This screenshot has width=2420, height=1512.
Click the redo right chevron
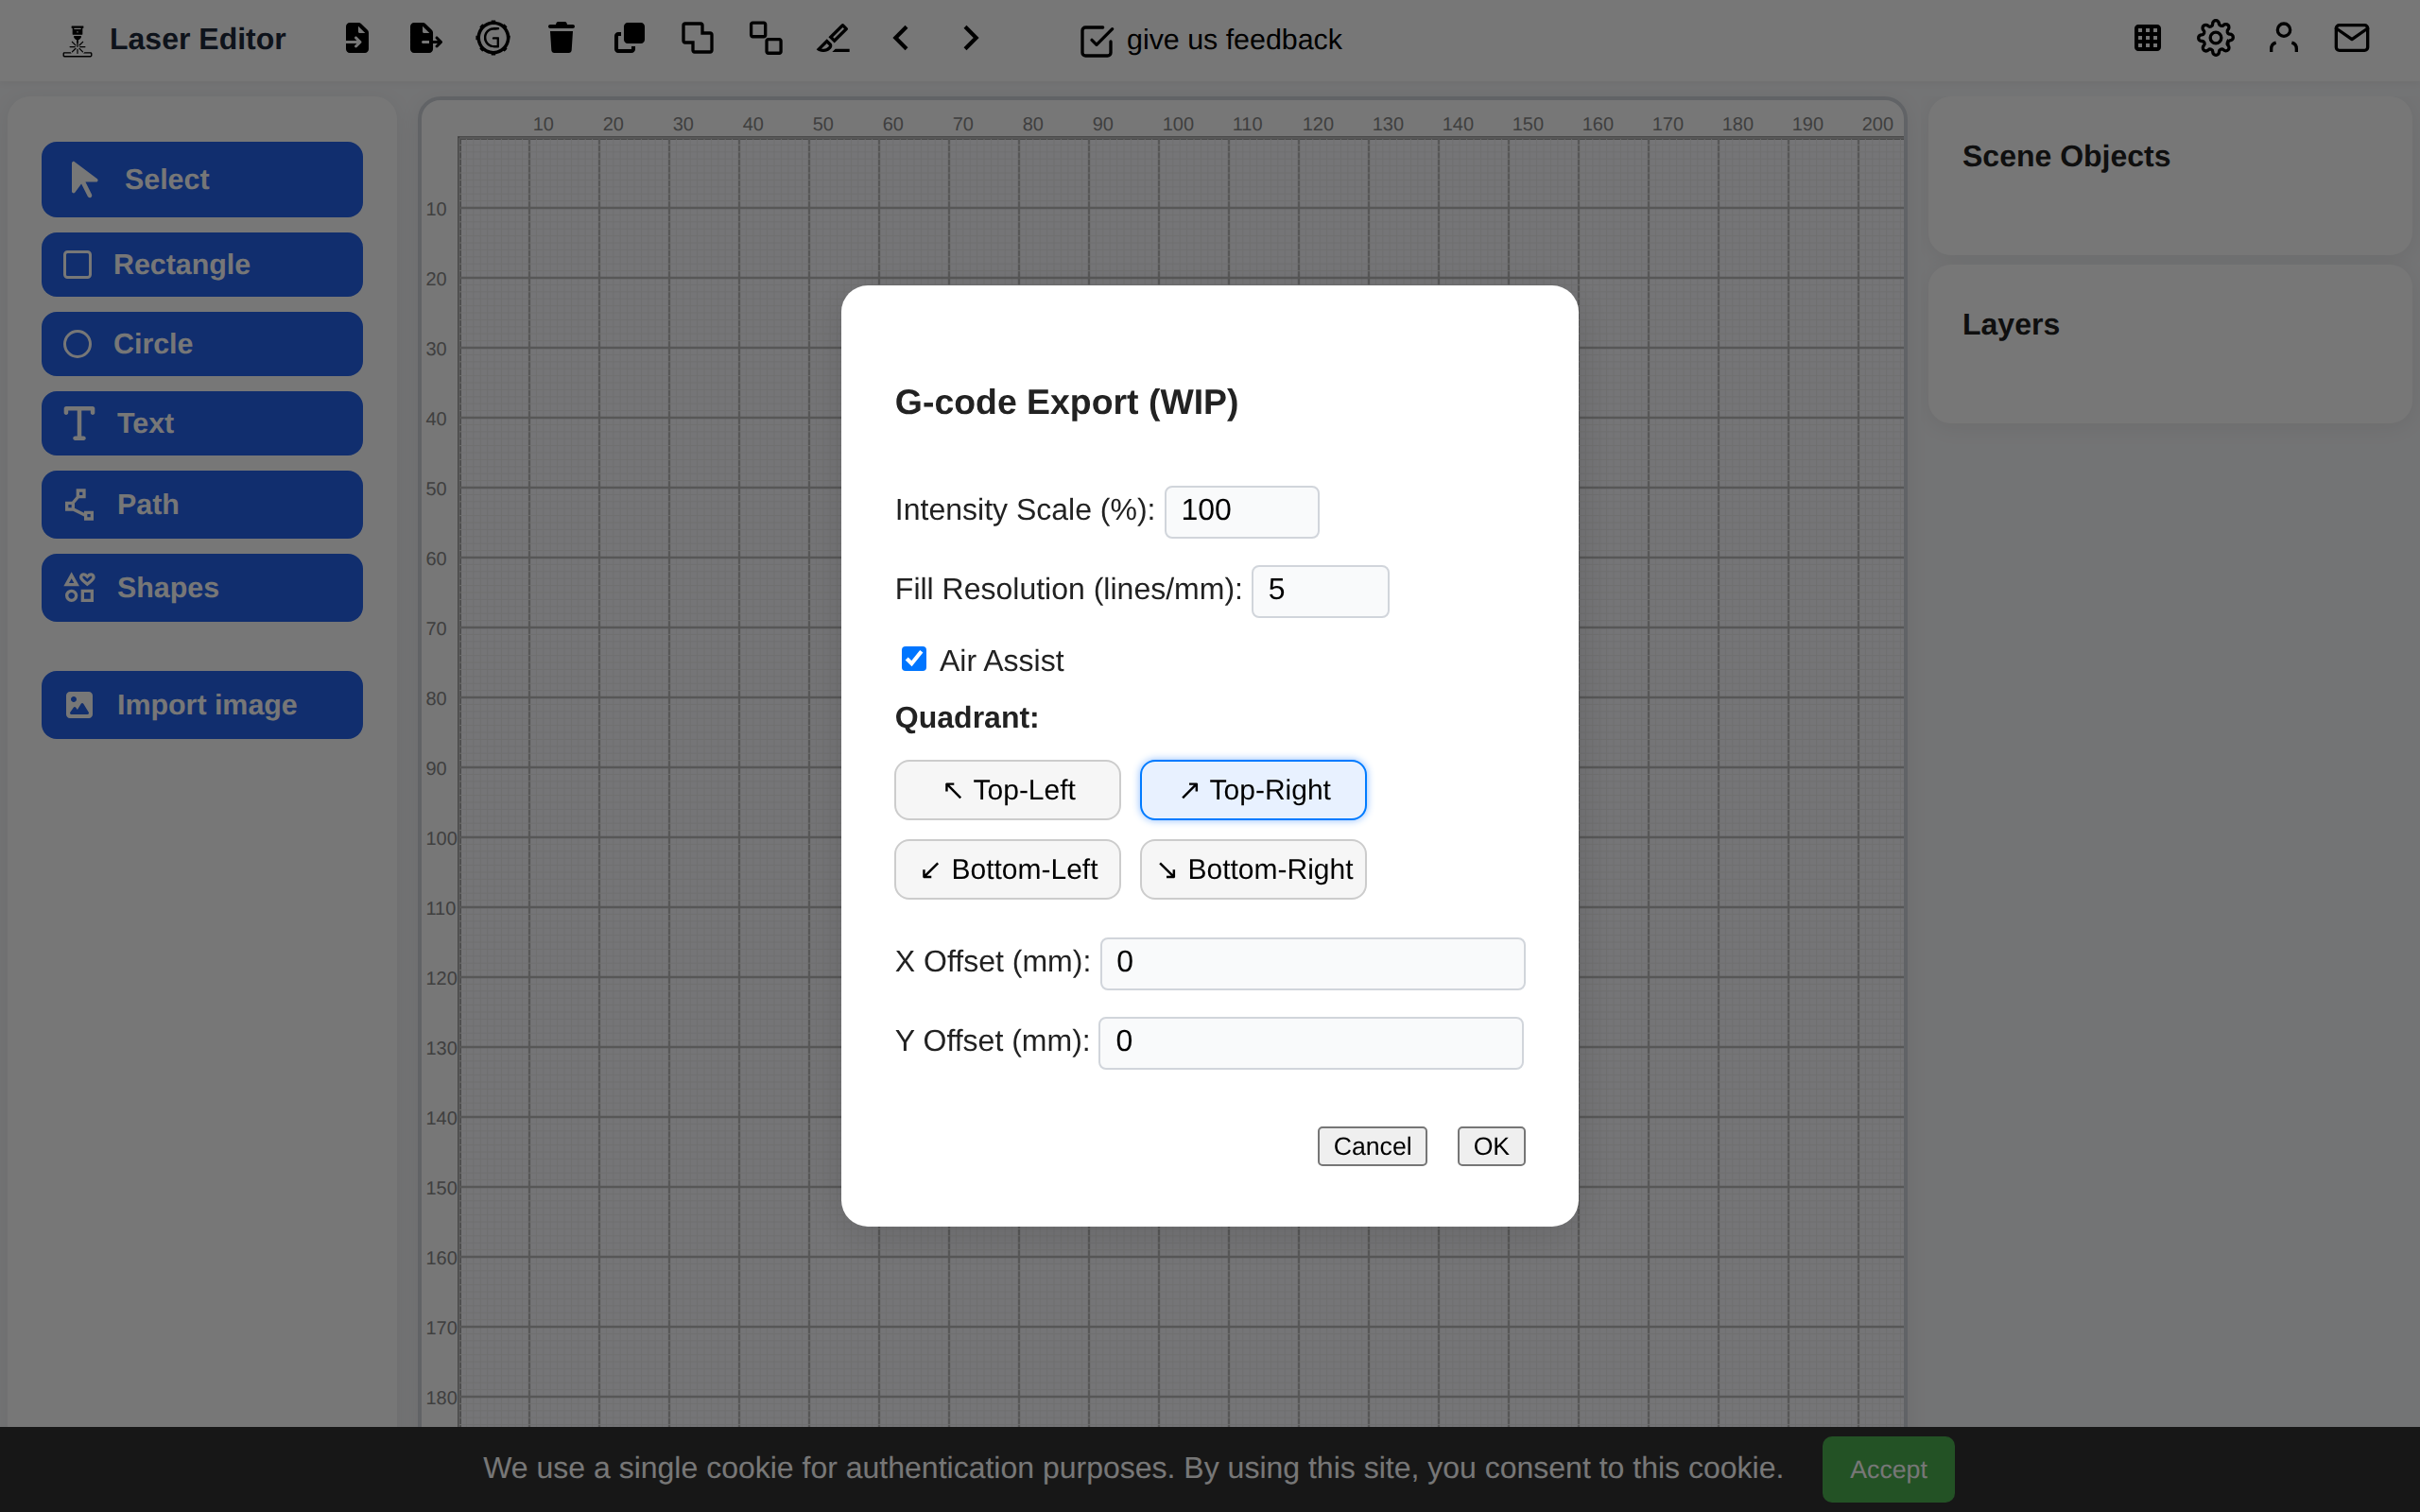pos(970,39)
